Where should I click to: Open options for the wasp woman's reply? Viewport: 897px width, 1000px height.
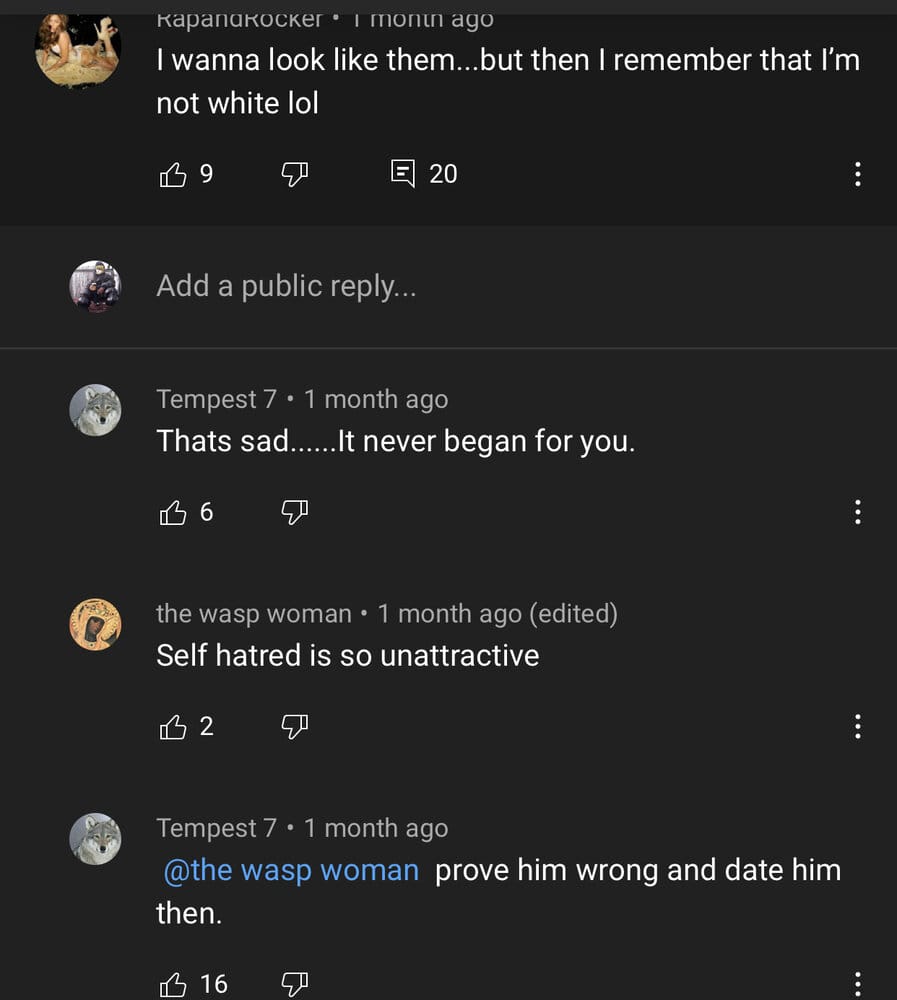(857, 727)
